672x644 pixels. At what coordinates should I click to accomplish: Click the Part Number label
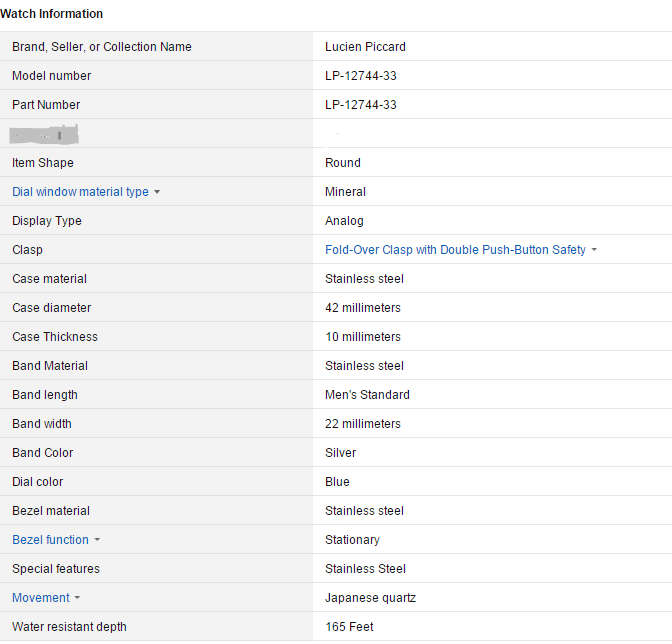[x=46, y=105]
